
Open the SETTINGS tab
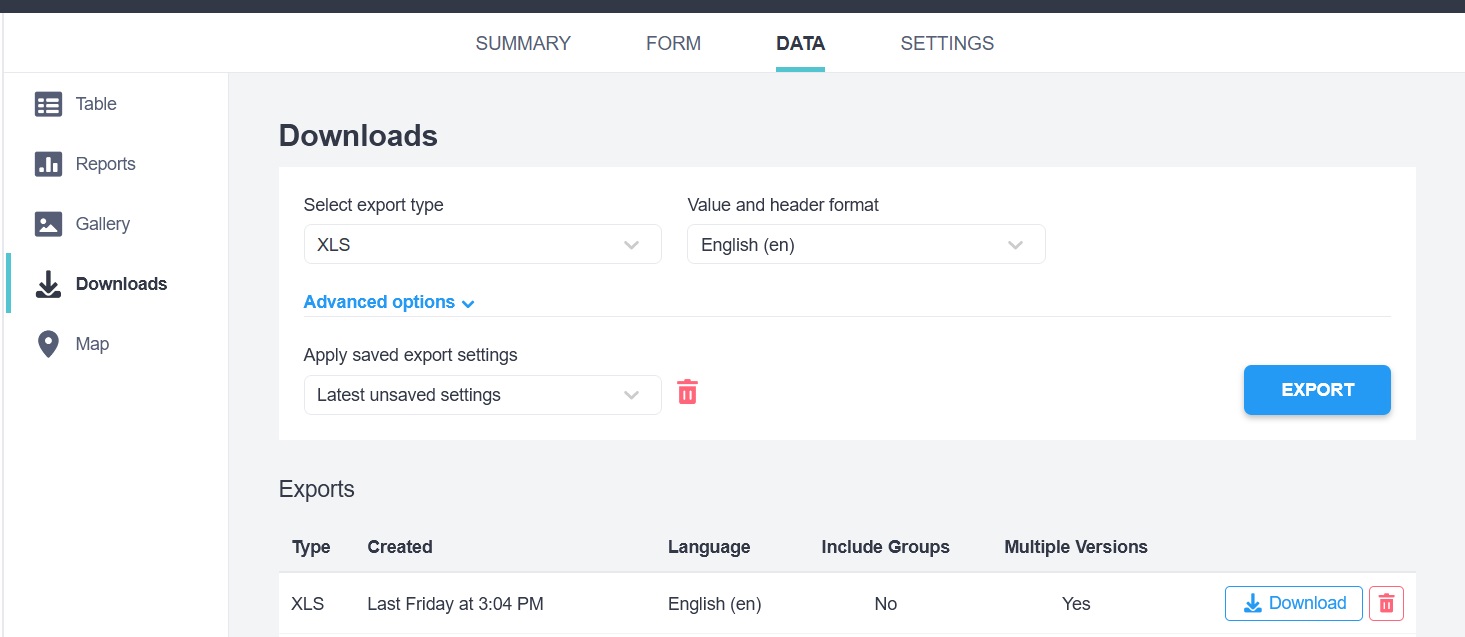point(946,43)
